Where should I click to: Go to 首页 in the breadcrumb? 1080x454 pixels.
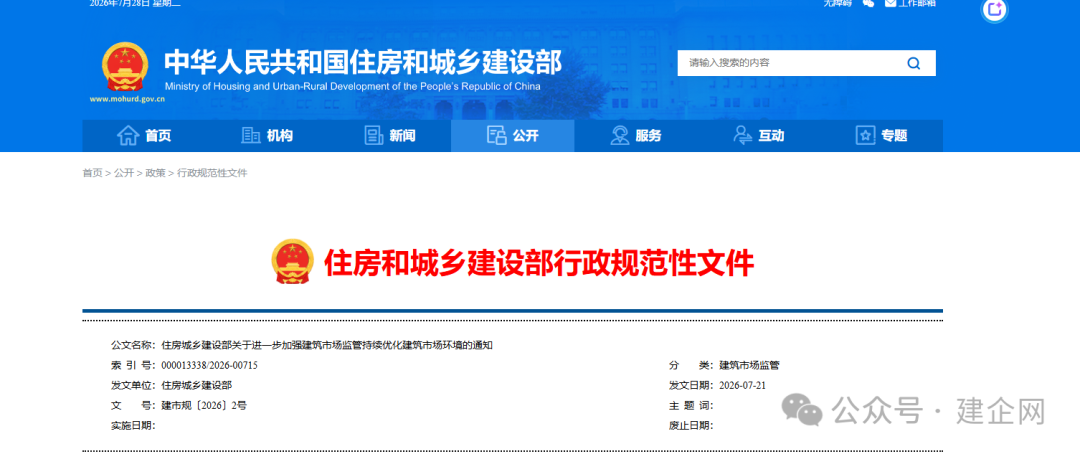tap(92, 173)
